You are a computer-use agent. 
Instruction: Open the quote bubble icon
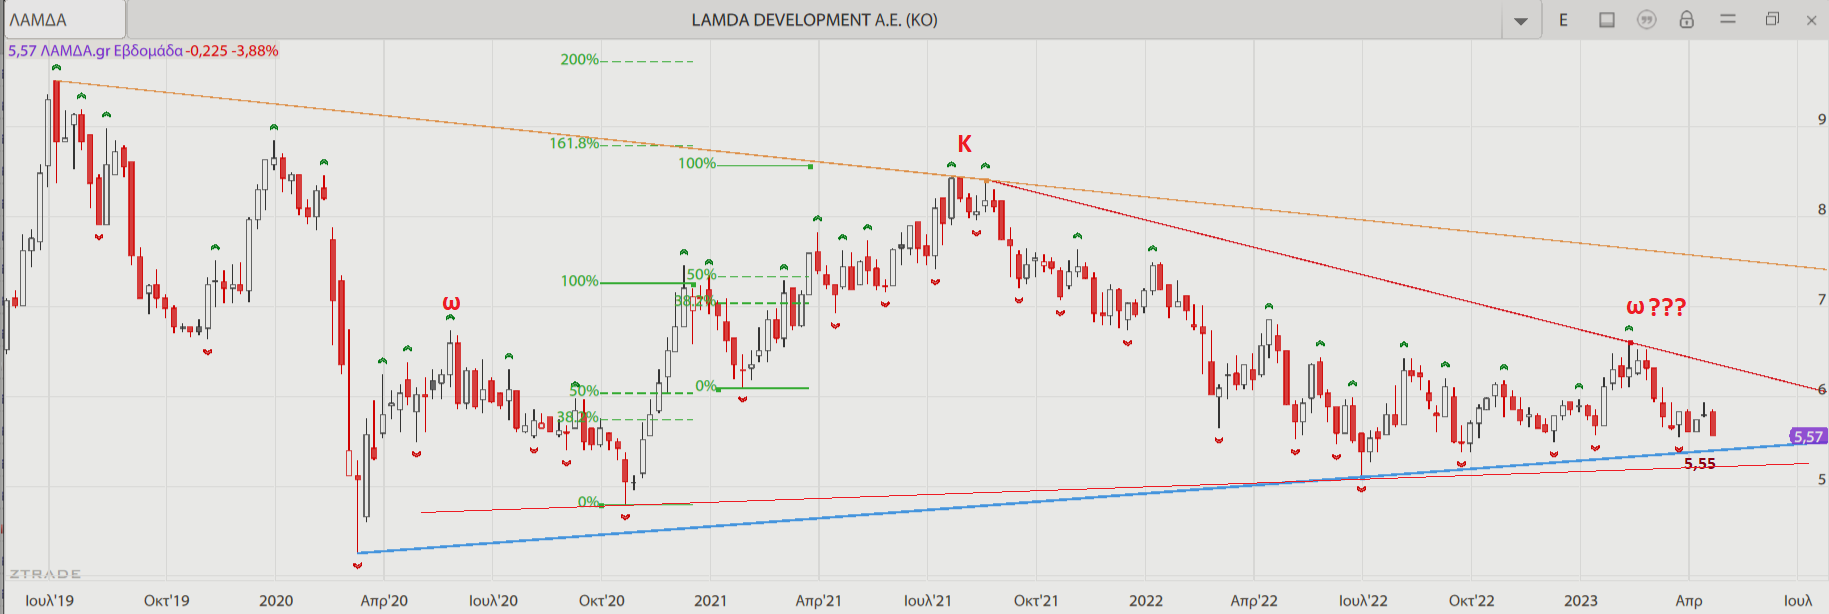(1647, 20)
